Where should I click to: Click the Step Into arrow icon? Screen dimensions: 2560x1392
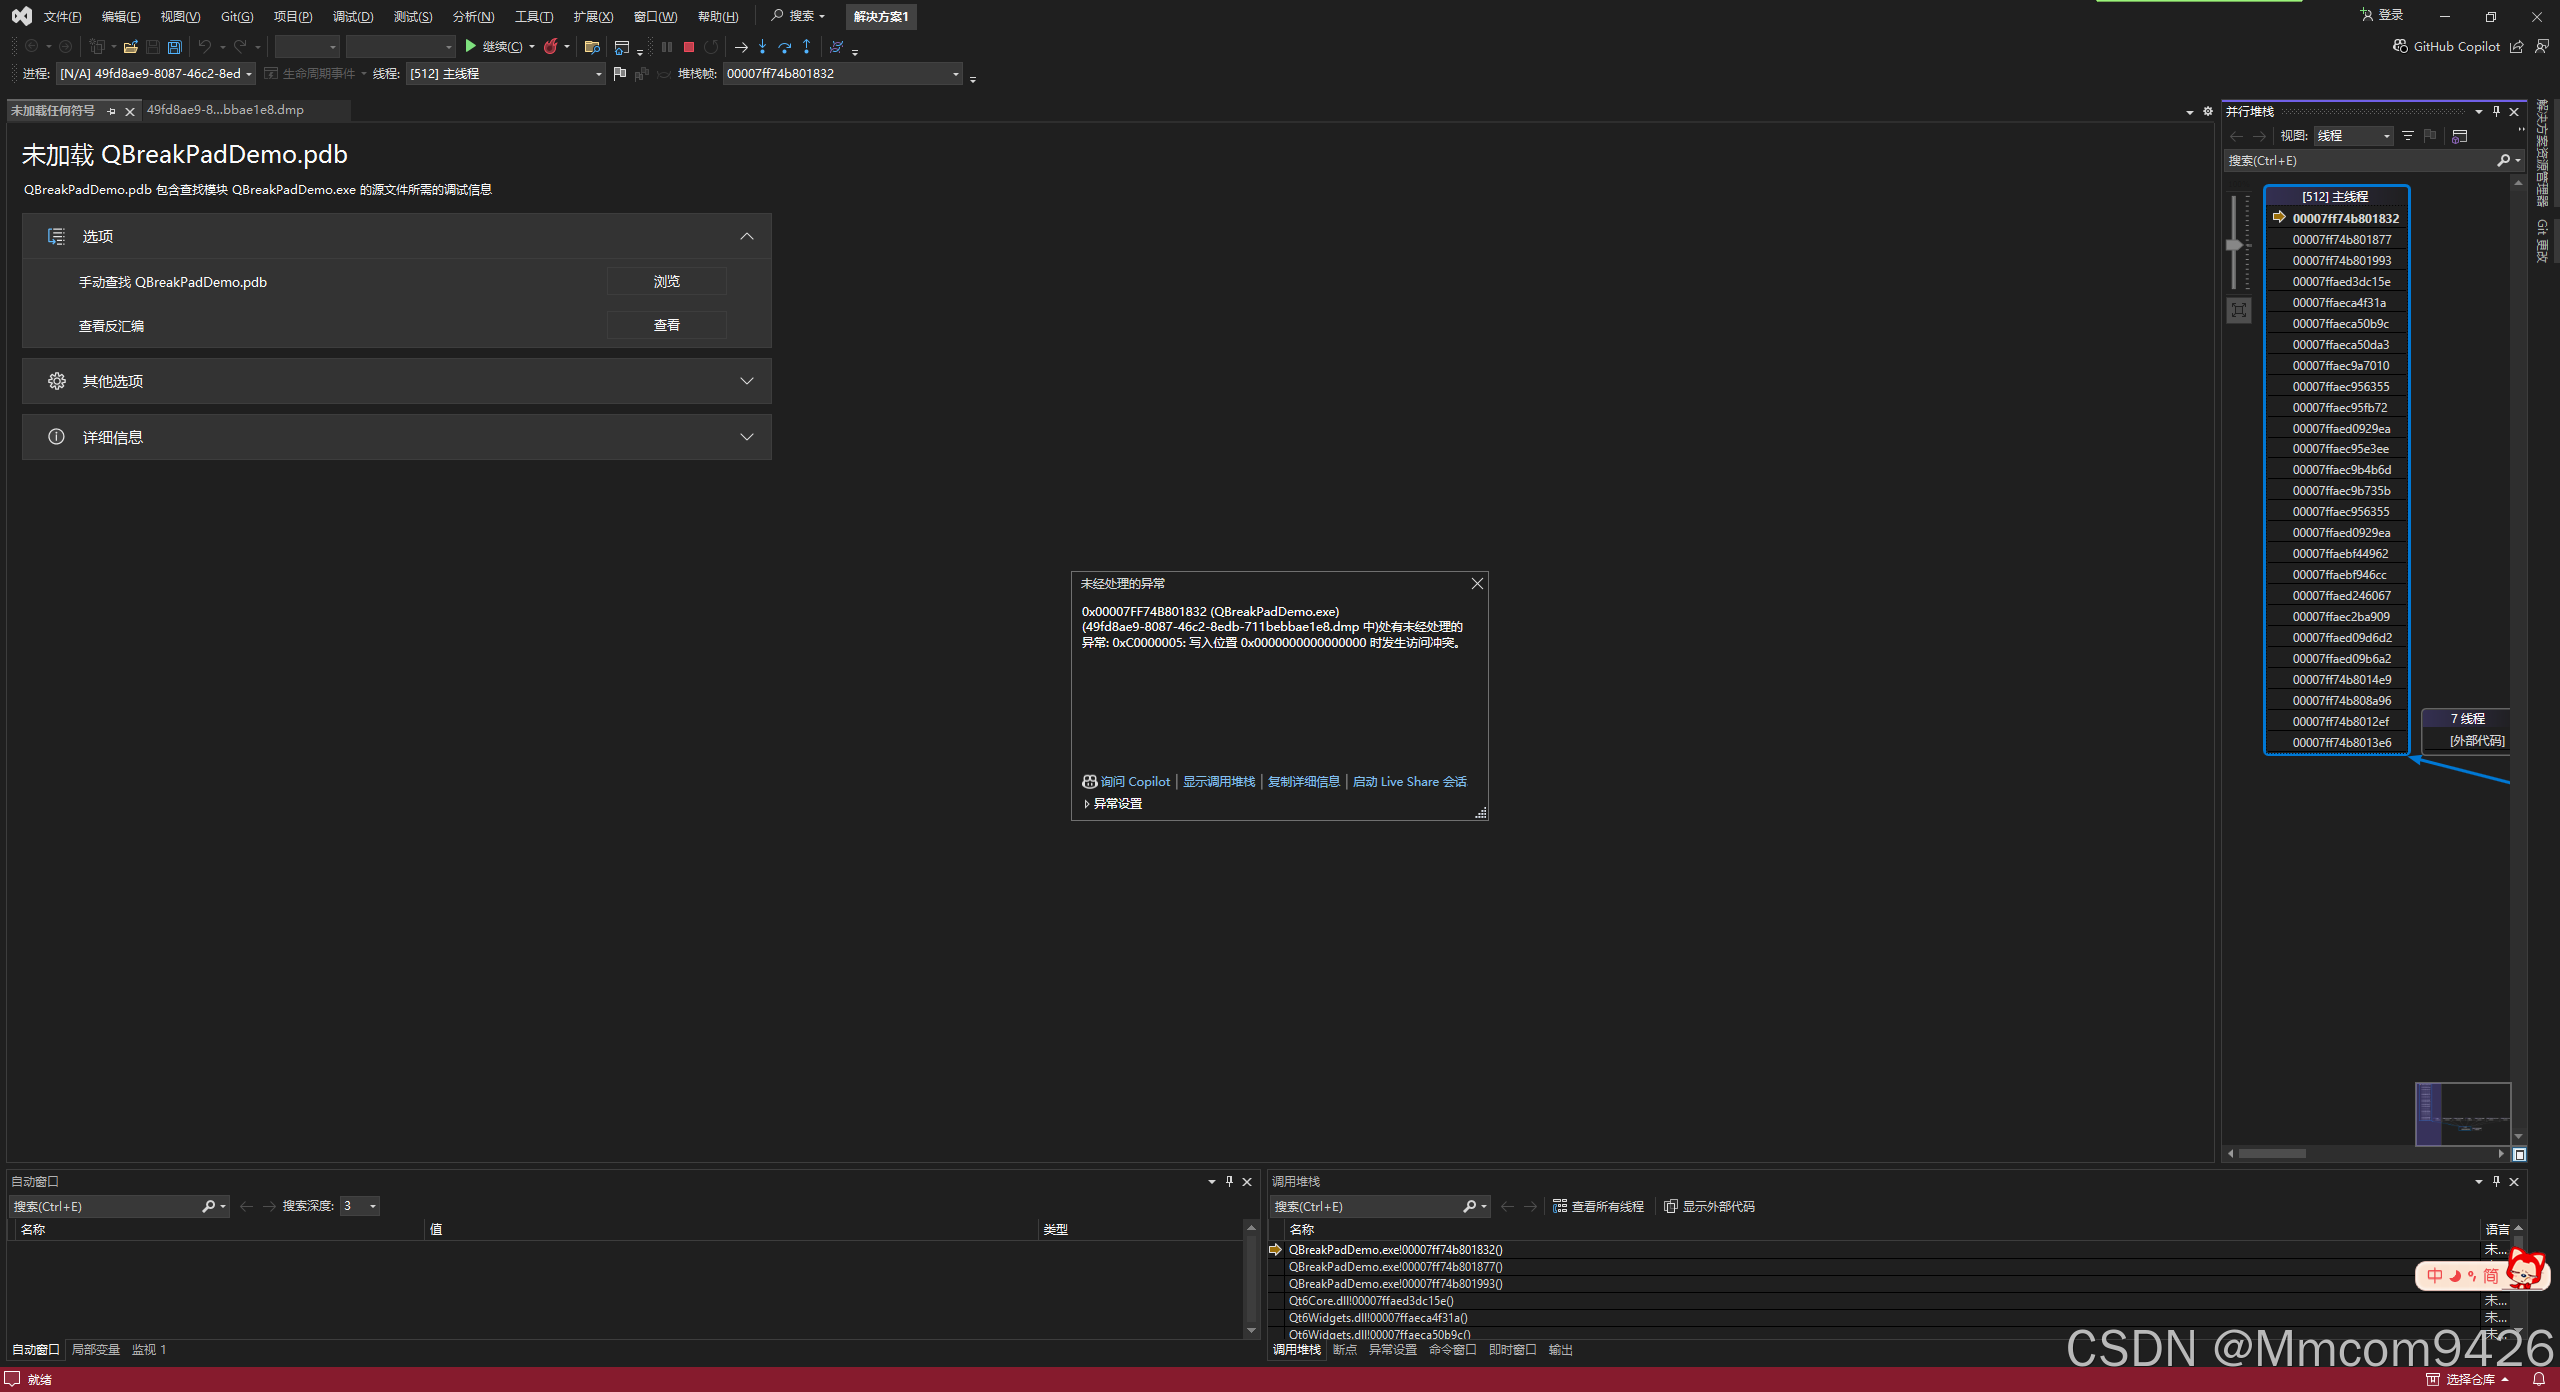[x=762, y=47]
